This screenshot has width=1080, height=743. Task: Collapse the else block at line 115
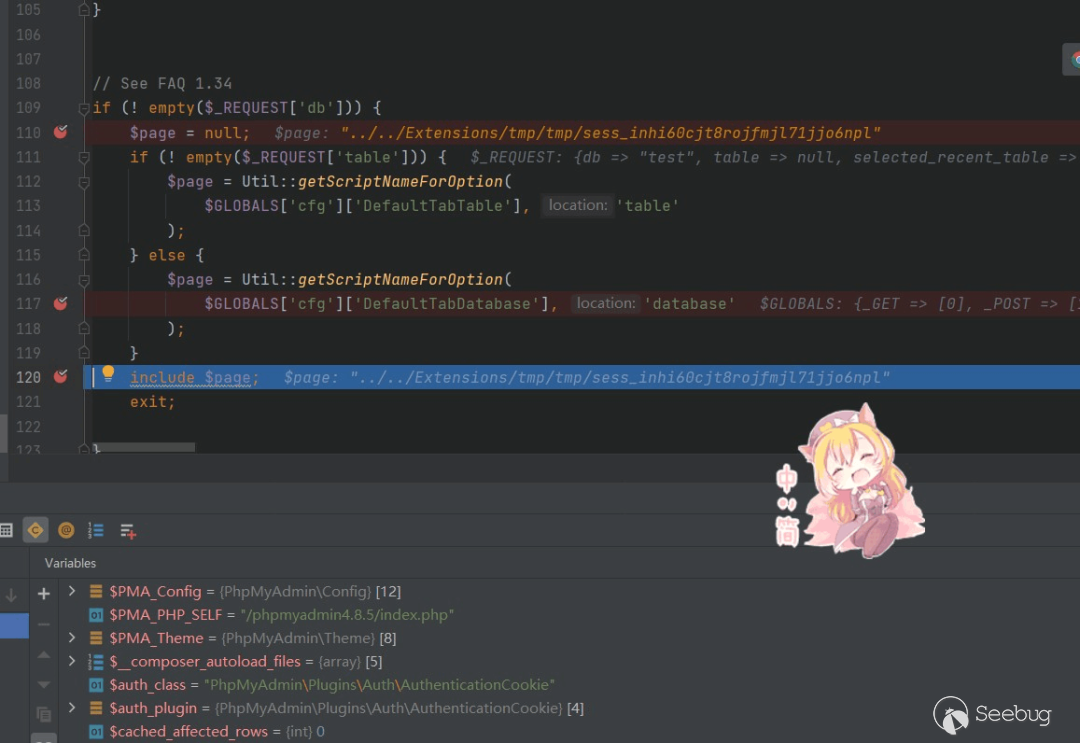(83, 255)
